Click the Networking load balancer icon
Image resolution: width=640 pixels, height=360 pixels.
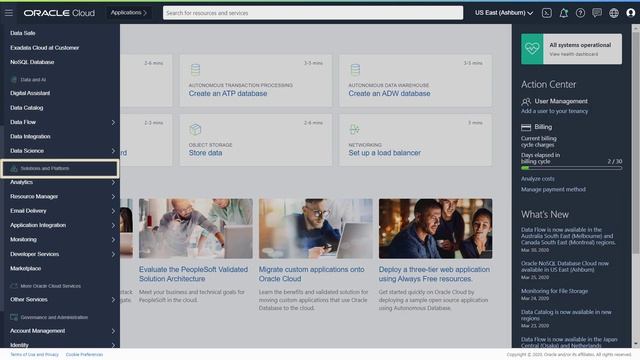354,130
